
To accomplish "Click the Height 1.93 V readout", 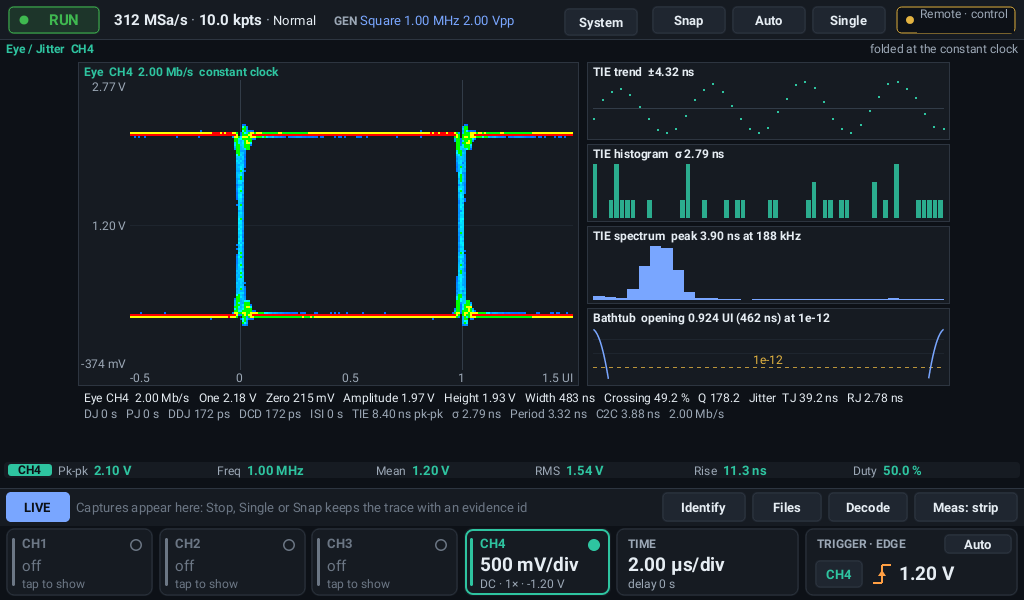I will pos(479,398).
